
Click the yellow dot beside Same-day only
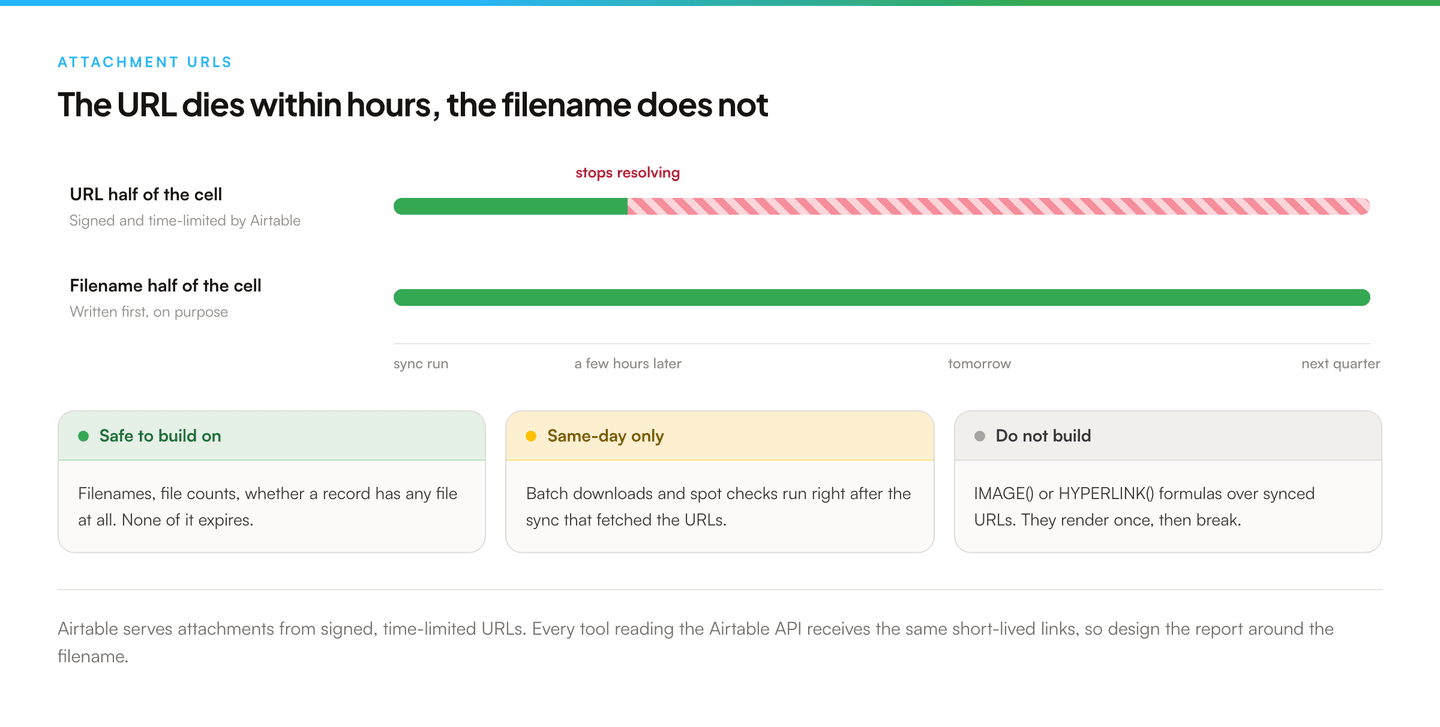tap(531, 436)
